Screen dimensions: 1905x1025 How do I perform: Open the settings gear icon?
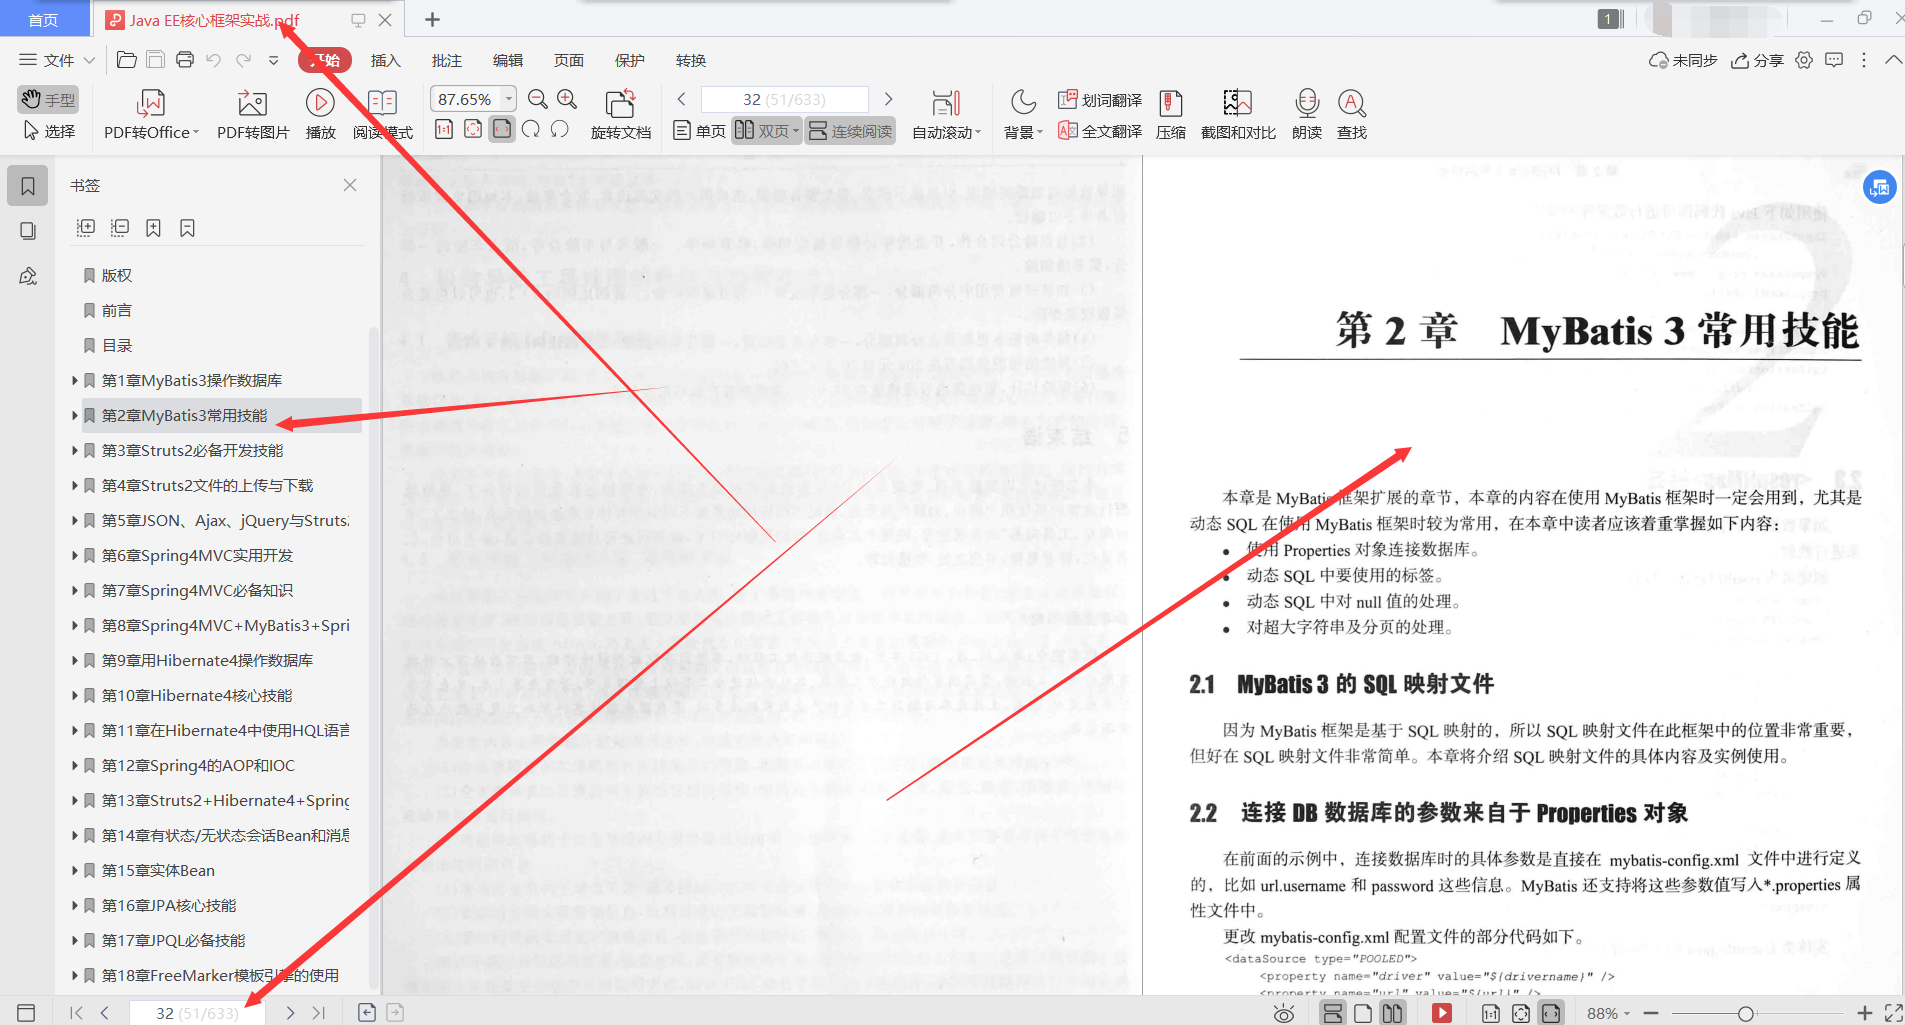[1804, 60]
